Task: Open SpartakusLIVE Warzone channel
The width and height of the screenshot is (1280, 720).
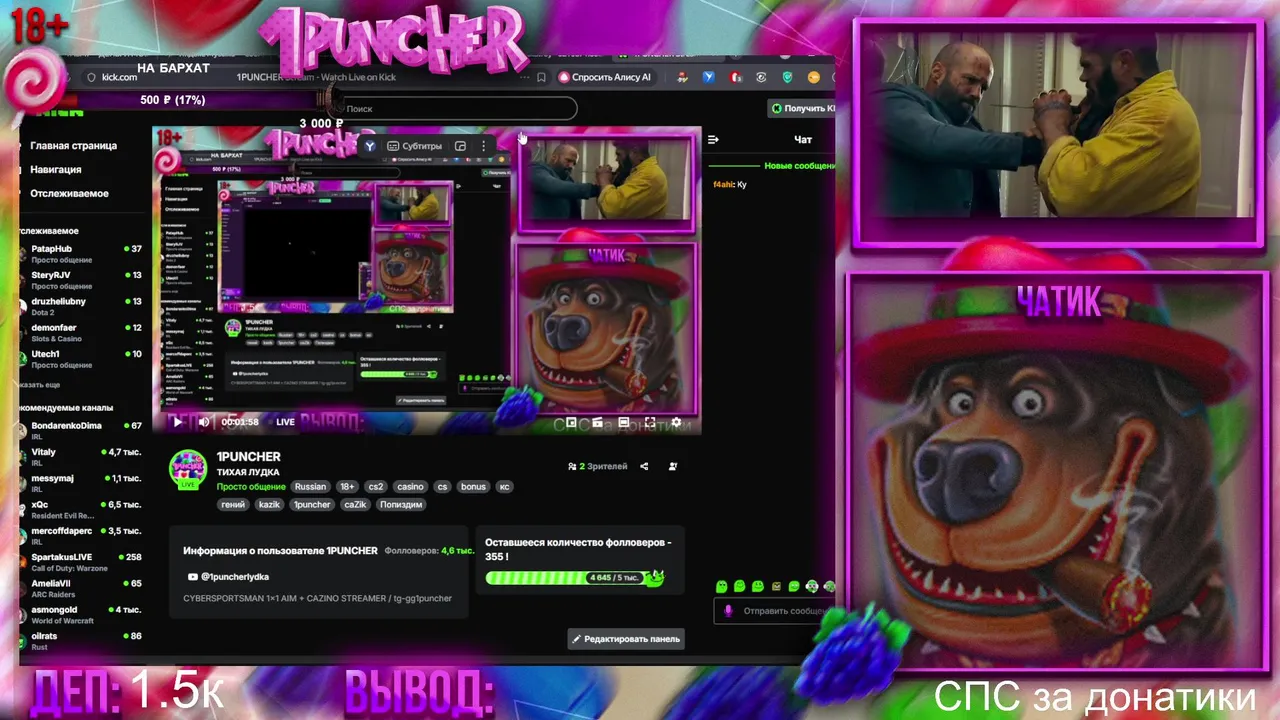Action: 82,562
